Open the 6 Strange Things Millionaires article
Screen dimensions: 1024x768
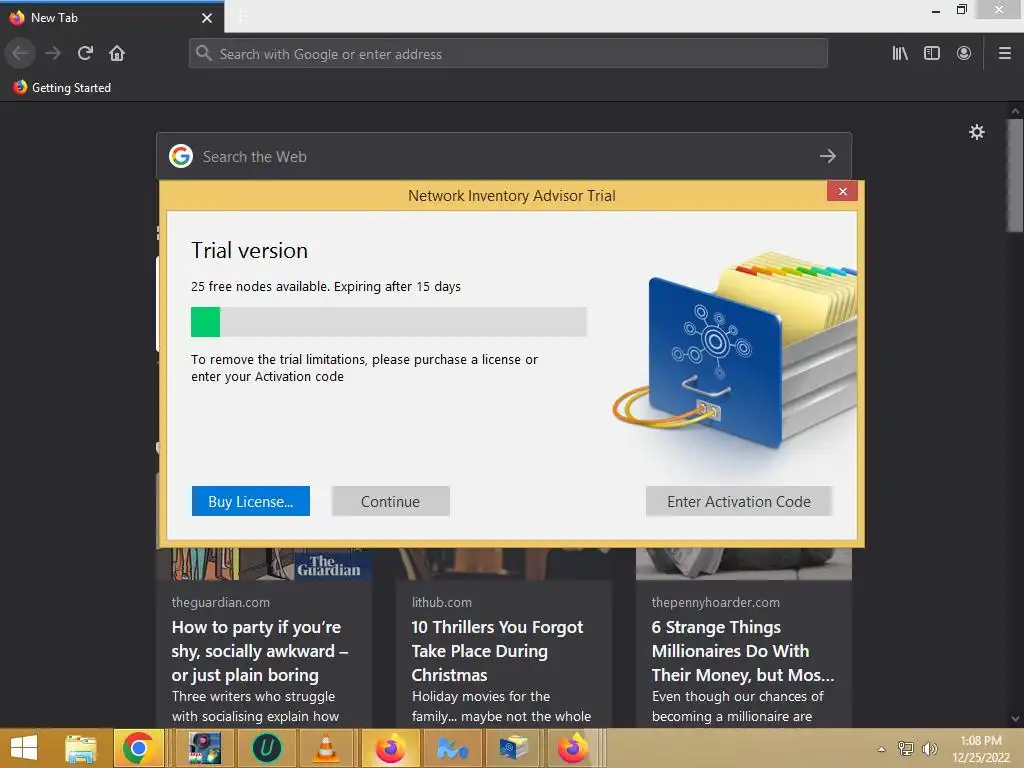coord(743,650)
